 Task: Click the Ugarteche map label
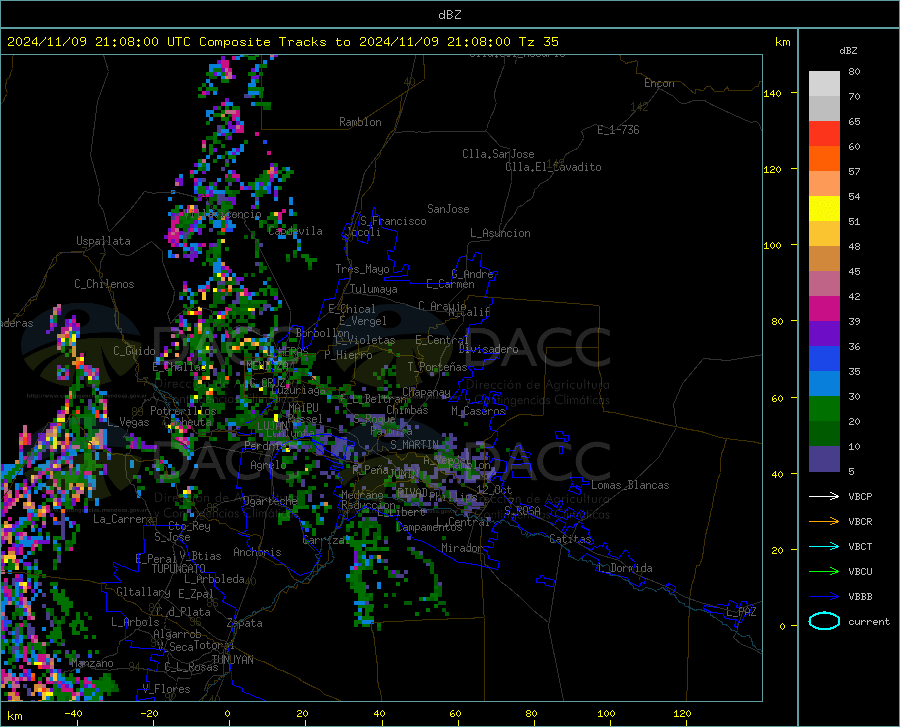tap(270, 500)
